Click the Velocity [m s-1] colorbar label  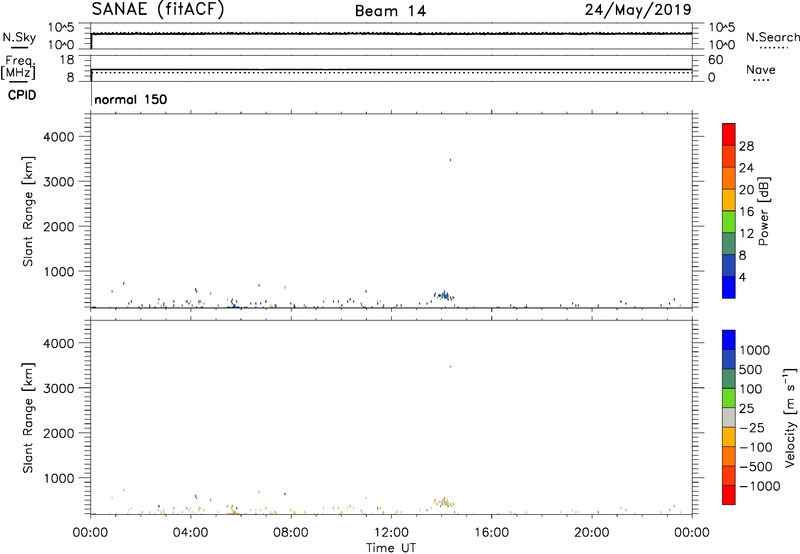click(790, 417)
